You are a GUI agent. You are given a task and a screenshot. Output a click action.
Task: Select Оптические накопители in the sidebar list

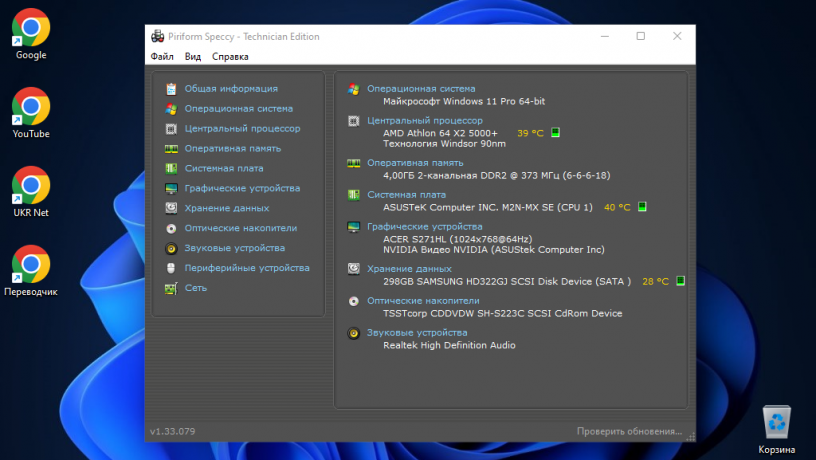(240, 228)
